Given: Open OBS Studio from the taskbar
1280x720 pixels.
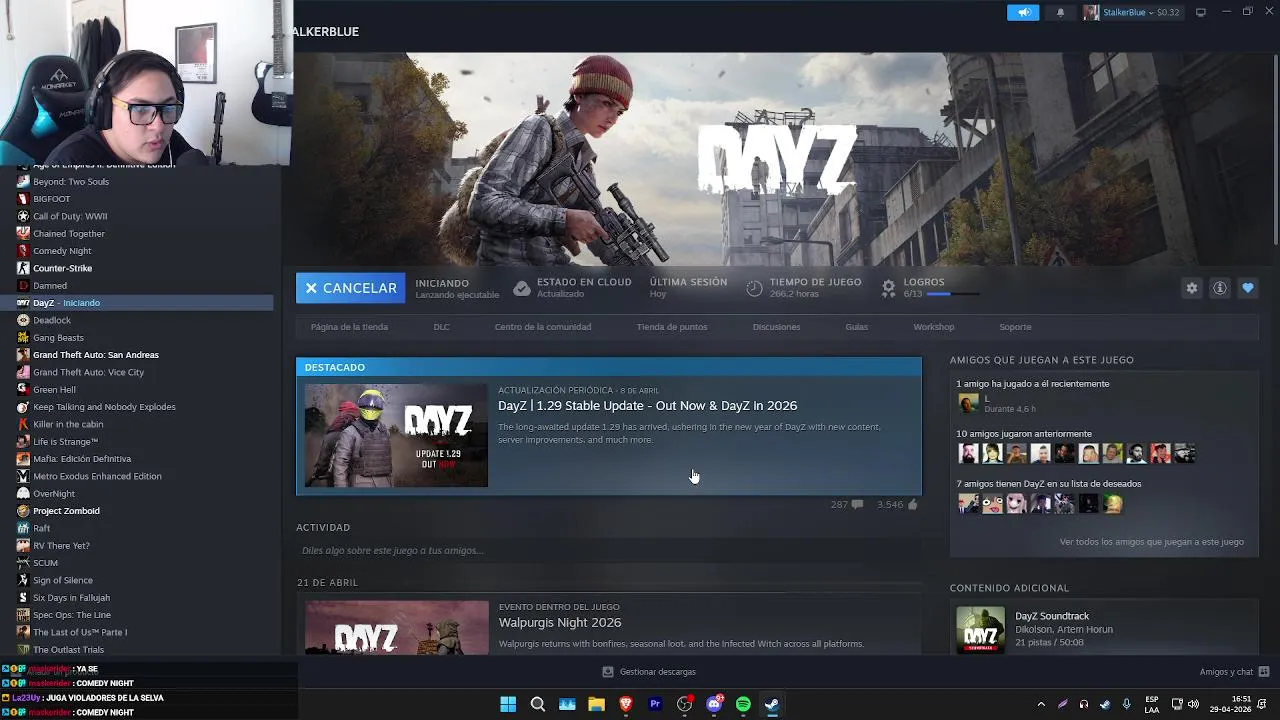Looking at the screenshot, I should pos(685,704).
